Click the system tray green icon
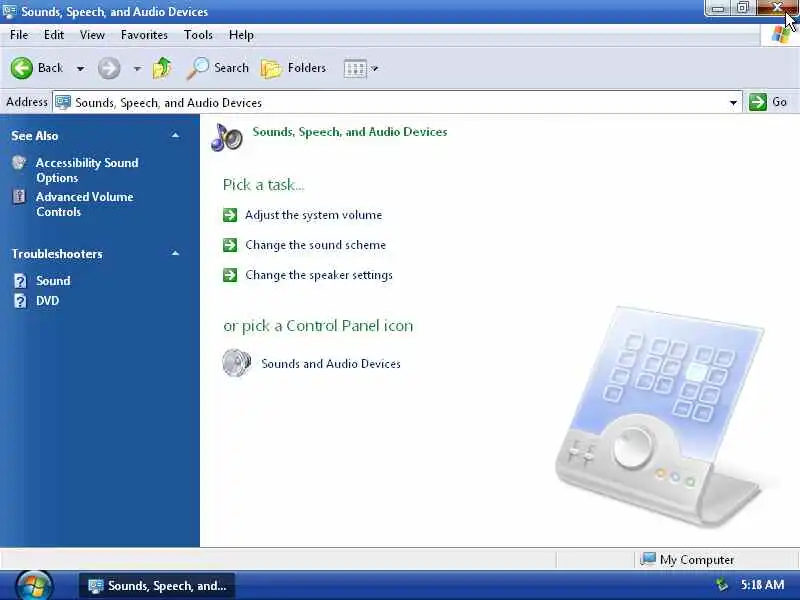 [721, 585]
